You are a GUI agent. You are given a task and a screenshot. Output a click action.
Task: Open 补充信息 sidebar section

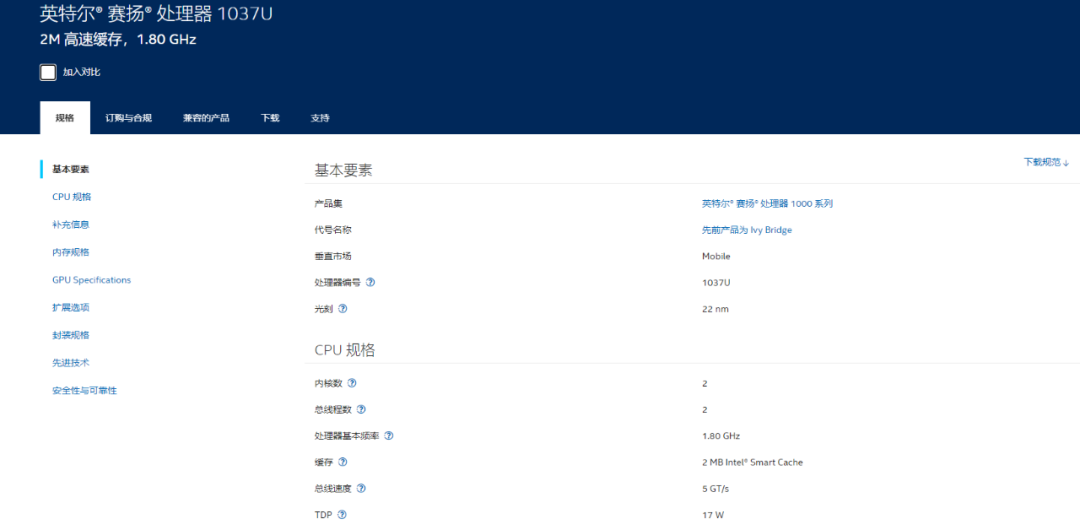point(70,225)
